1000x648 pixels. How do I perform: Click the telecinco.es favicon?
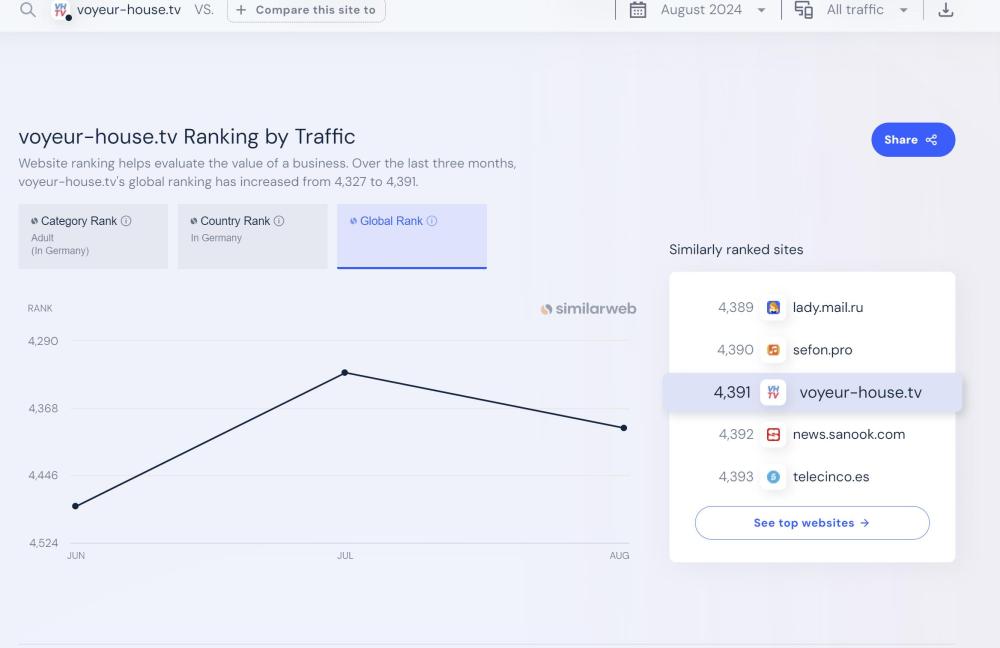[773, 477]
